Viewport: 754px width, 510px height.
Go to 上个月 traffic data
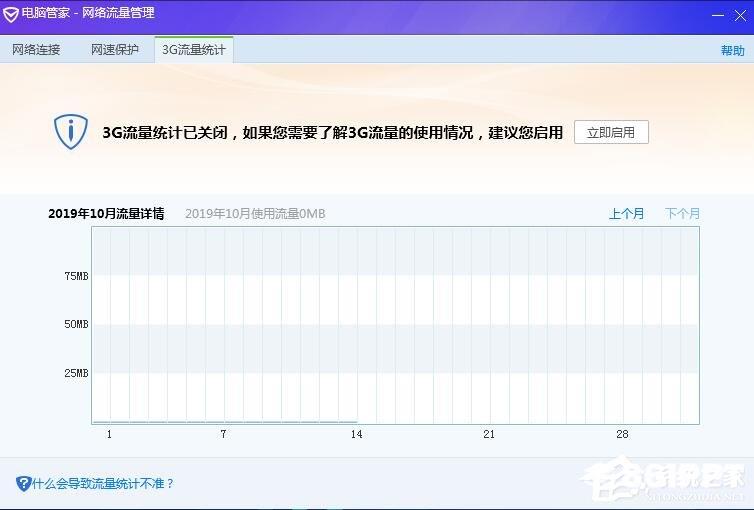pyautogui.click(x=626, y=213)
